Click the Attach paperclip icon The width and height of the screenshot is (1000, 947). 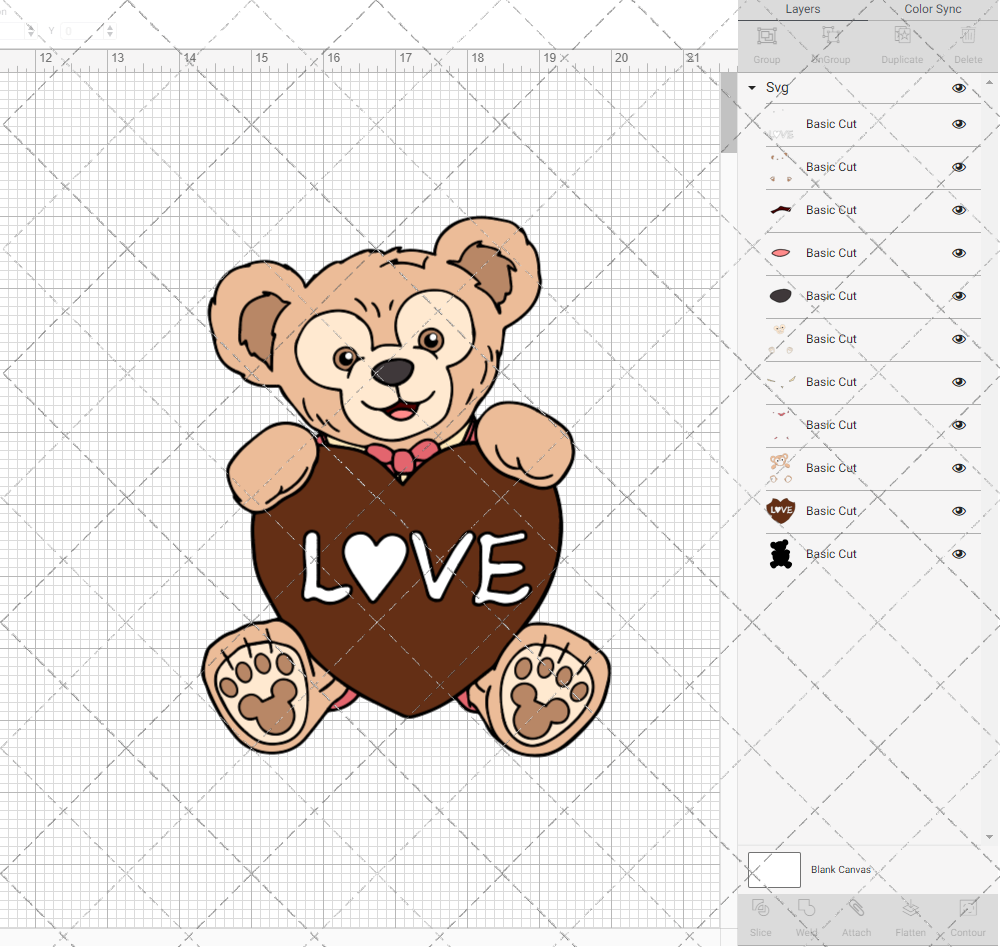pyautogui.click(x=856, y=908)
